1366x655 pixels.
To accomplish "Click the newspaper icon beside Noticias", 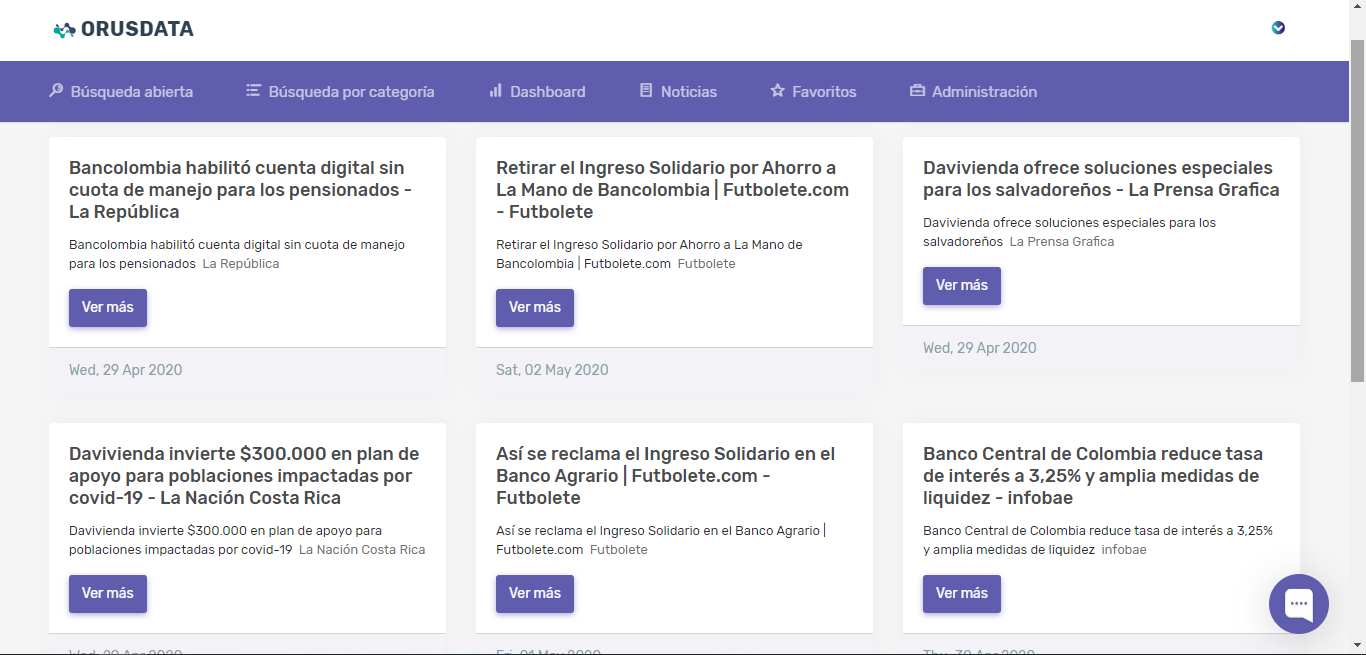I will click(x=646, y=91).
